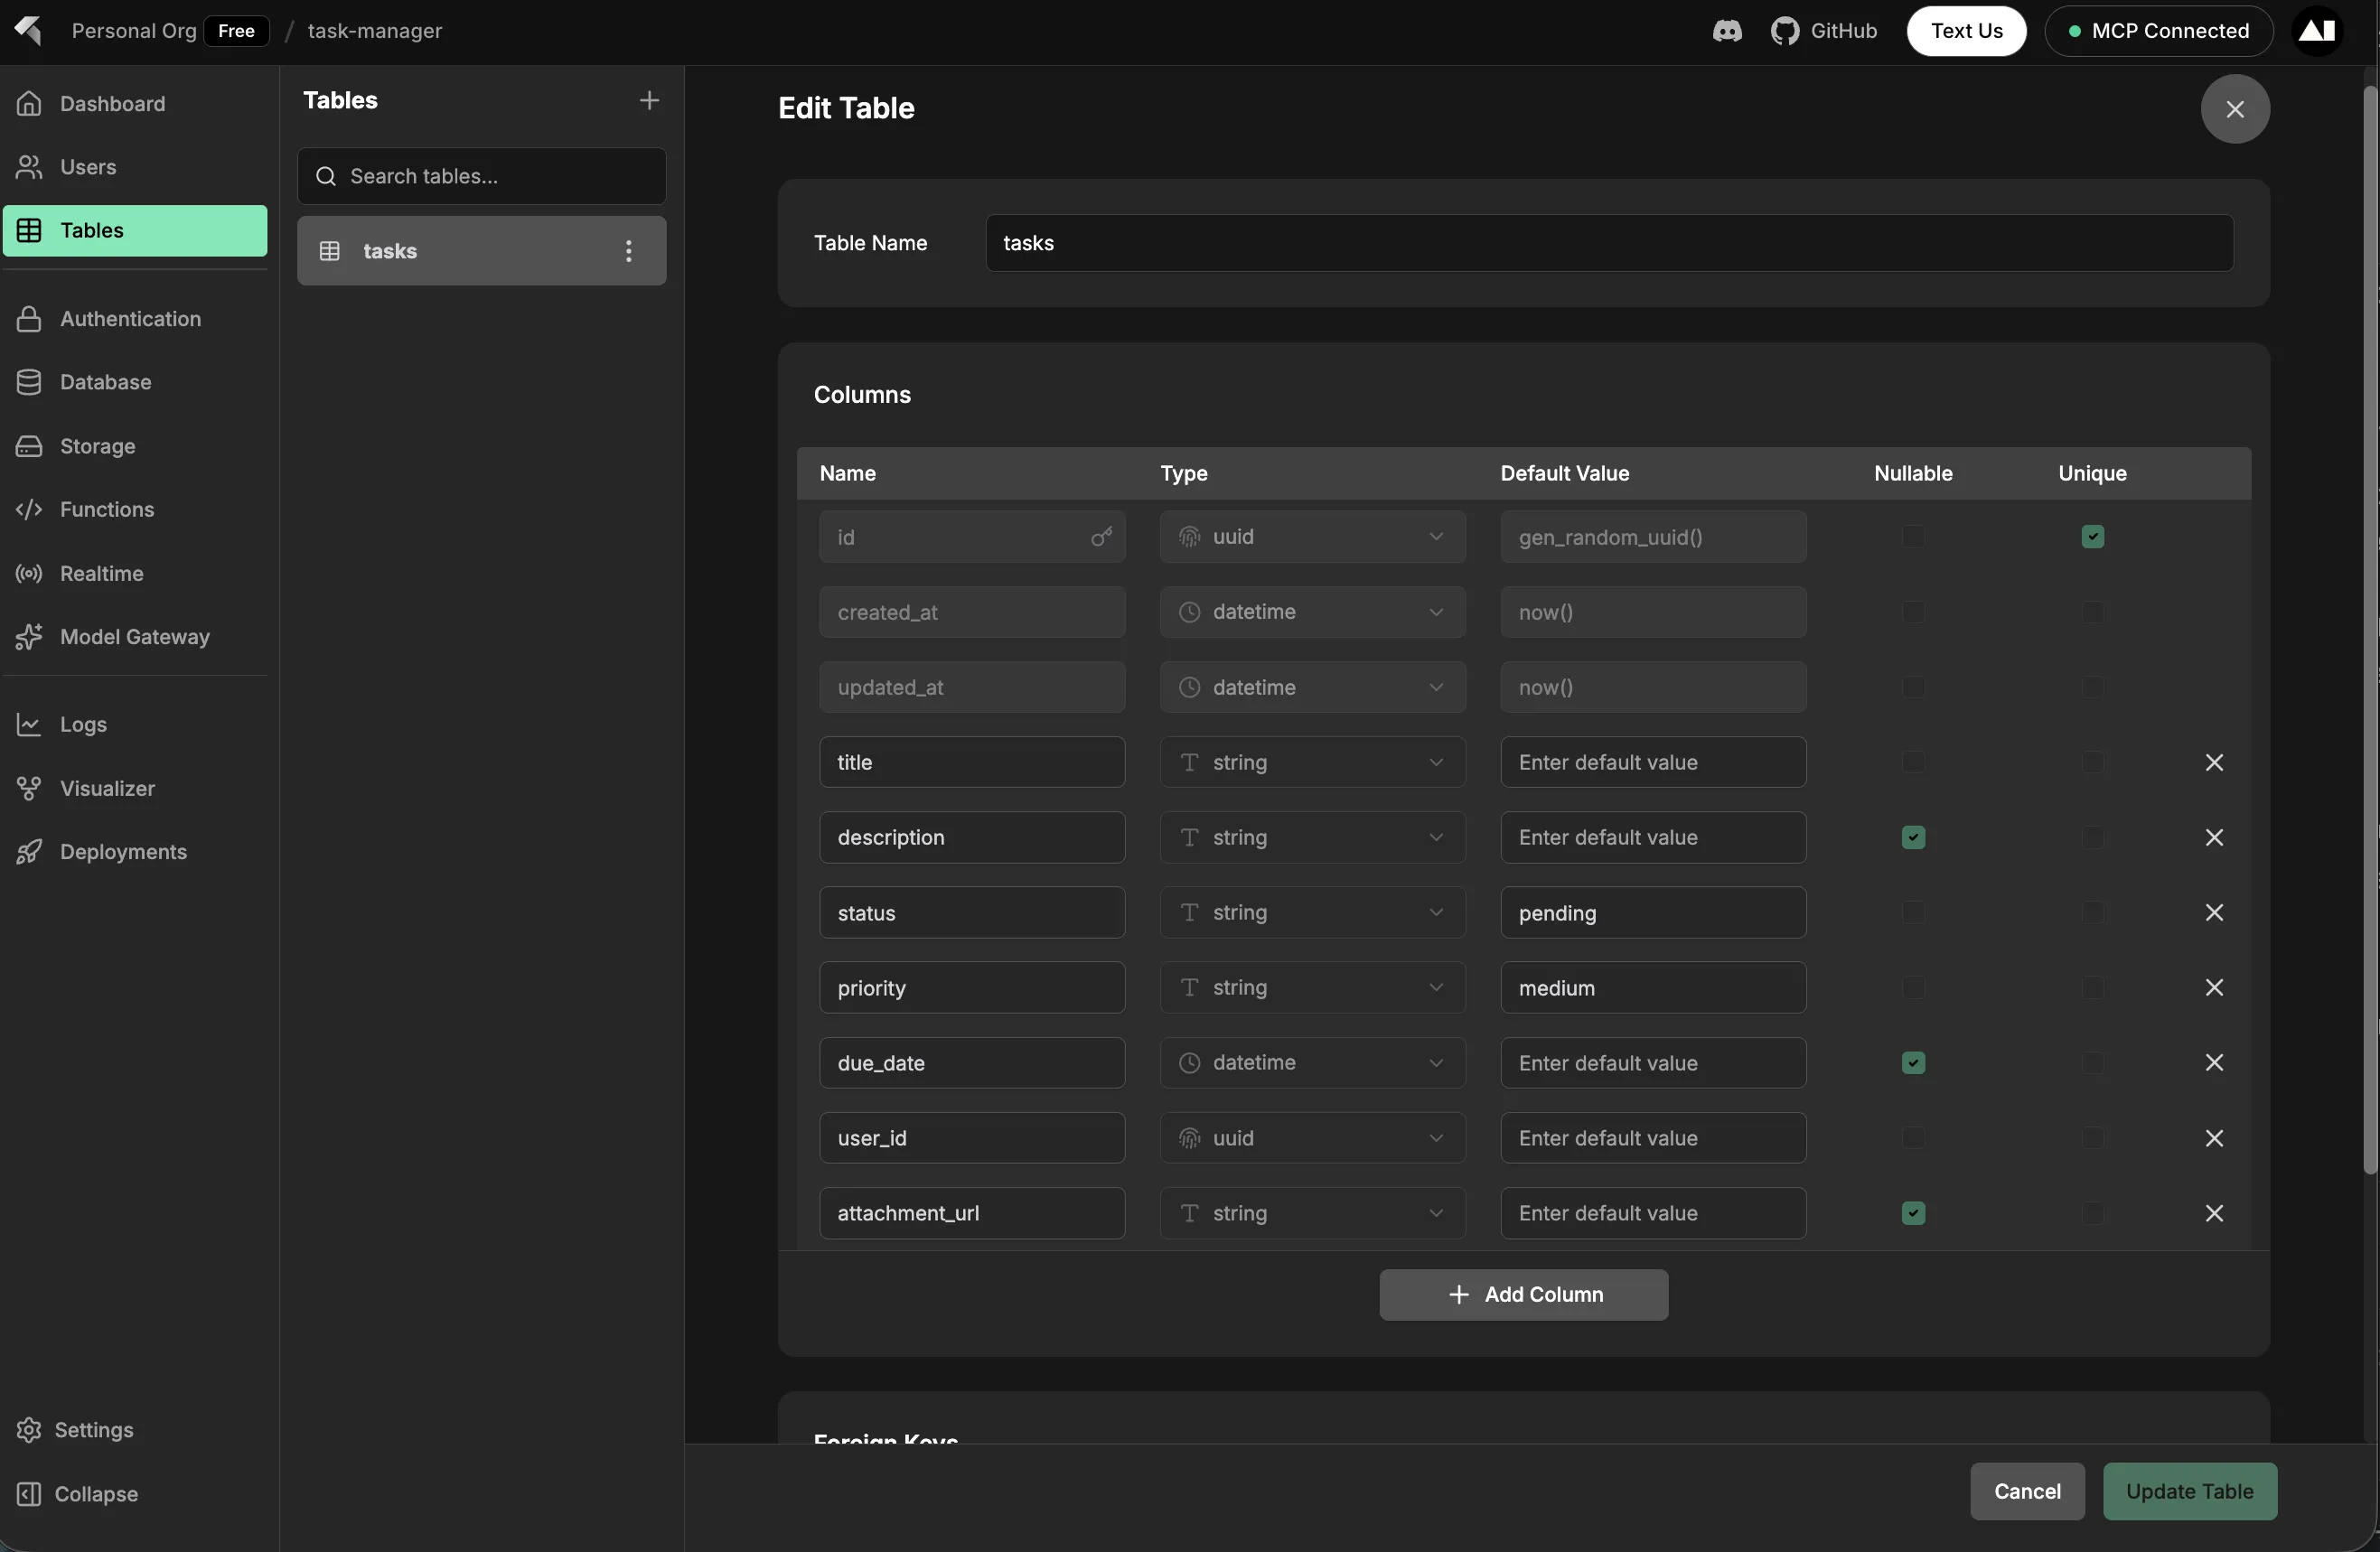This screenshot has width=2380, height=1552.
Task: Close the Edit Table panel
Action: (x=2235, y=109)
